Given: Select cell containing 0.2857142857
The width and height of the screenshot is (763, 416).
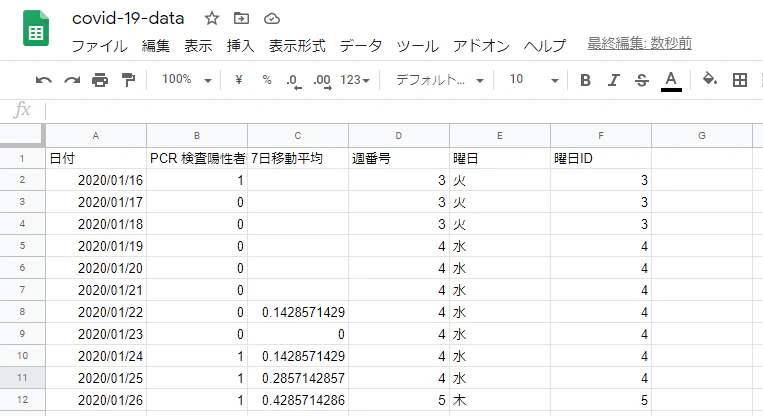Looking at the screenshot, I should click(298, 378).
